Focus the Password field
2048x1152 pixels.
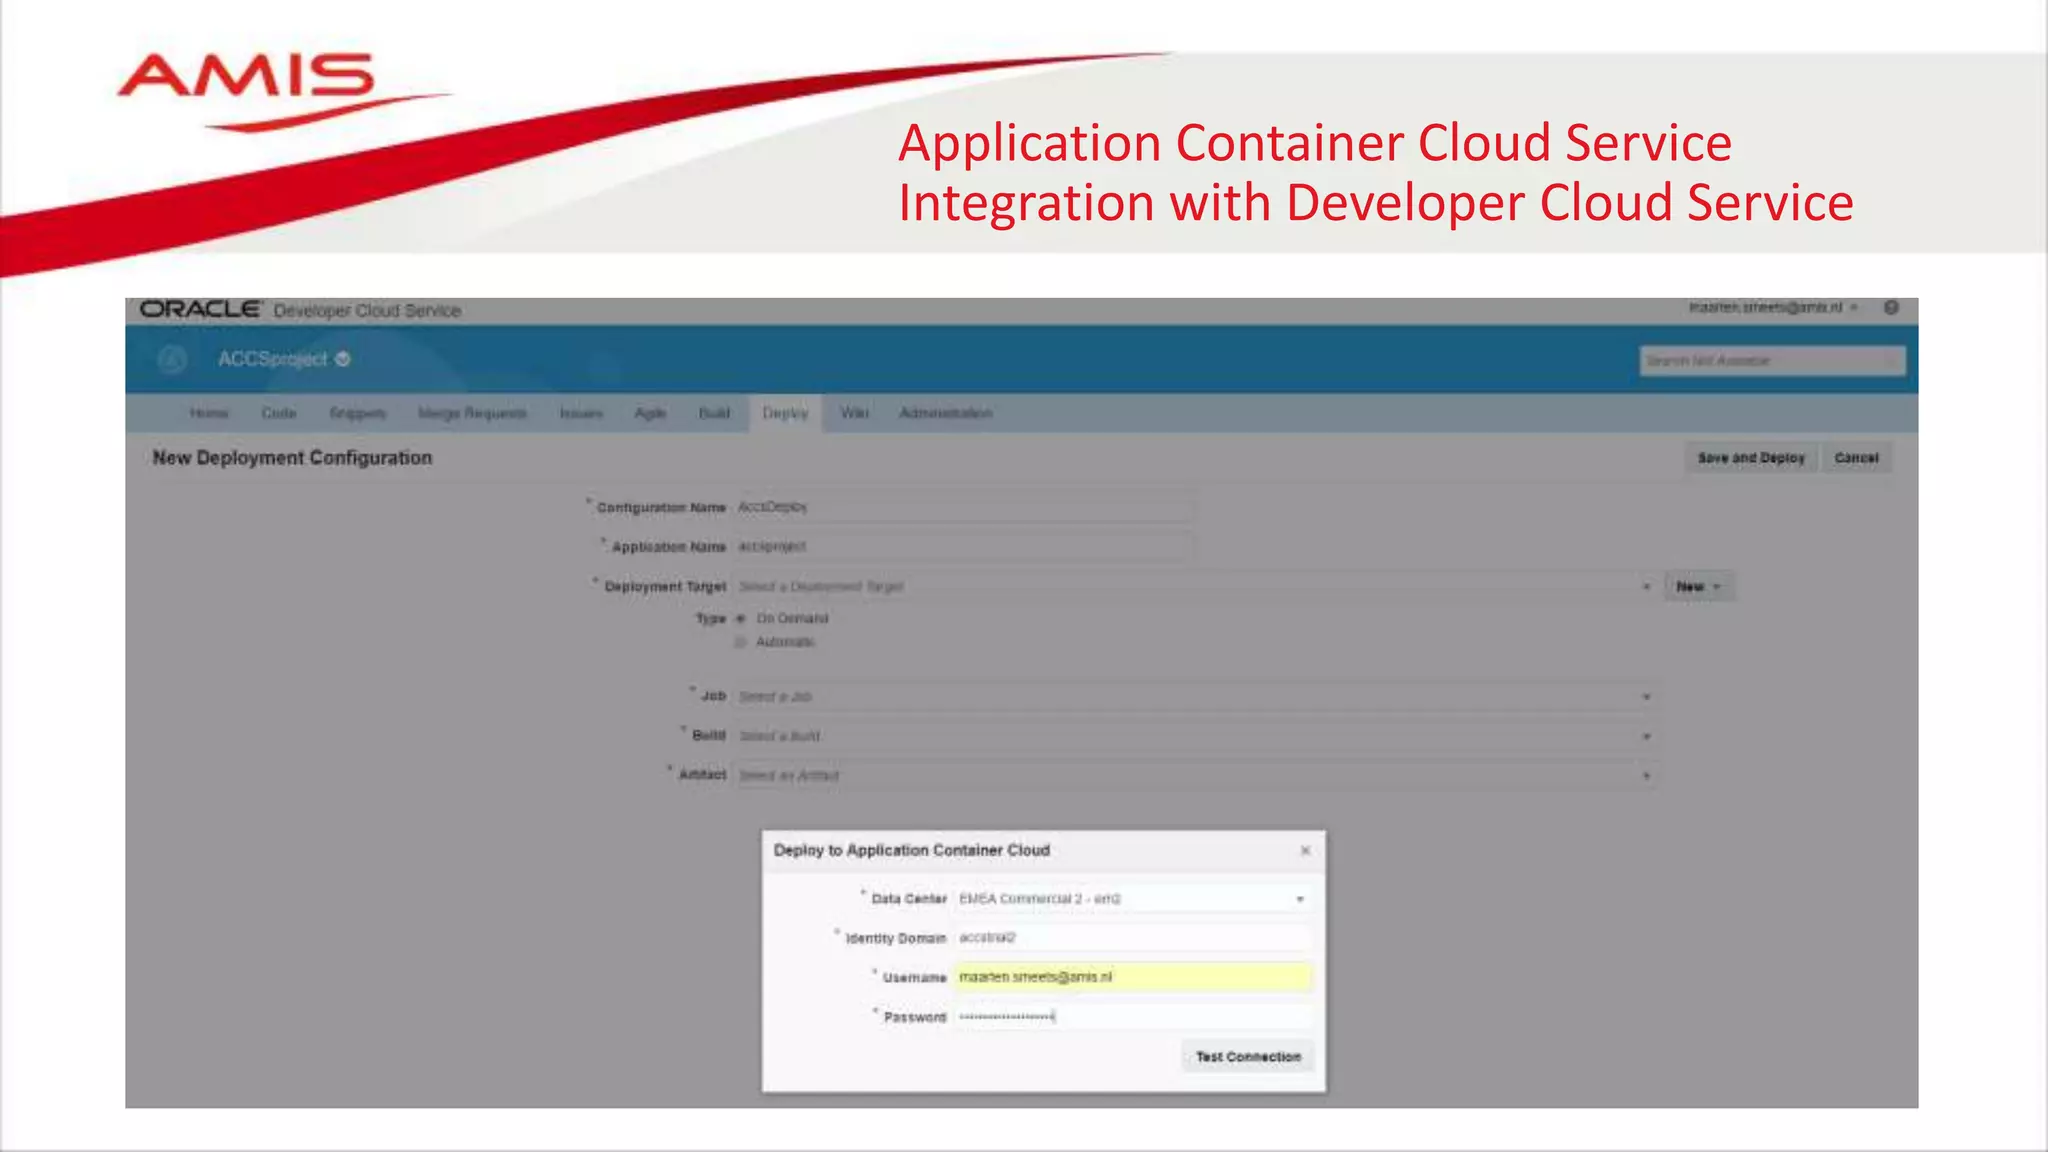pos(1133,1017)
